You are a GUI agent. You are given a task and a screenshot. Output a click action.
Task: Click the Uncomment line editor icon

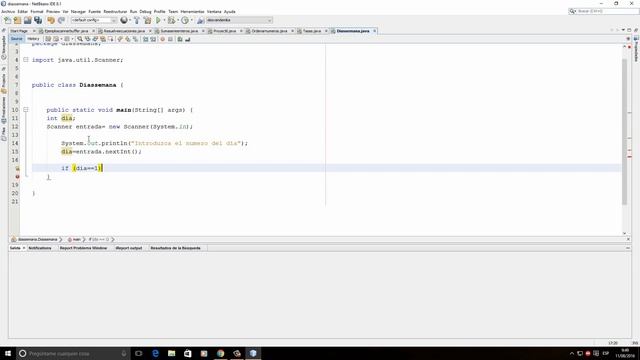(x=187, y=39)
